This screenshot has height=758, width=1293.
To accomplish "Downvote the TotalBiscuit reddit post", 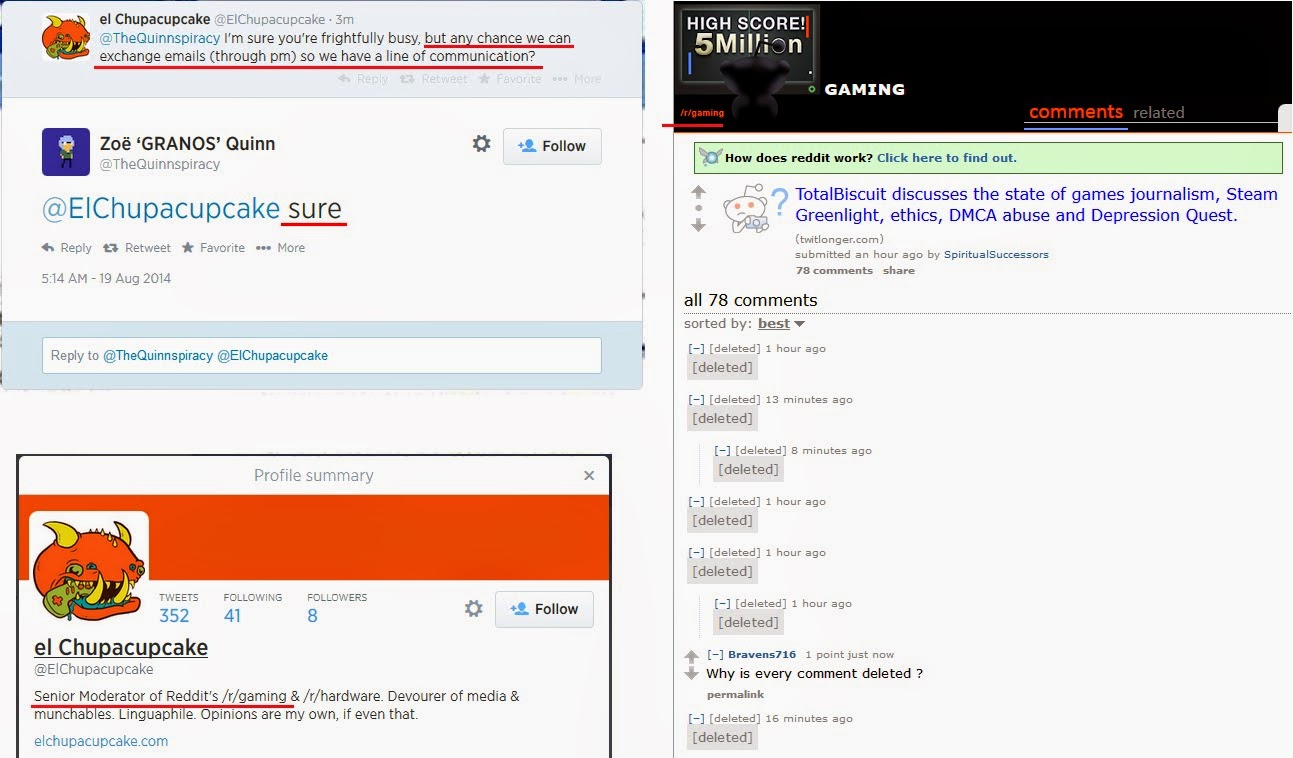I will point(698,225).
